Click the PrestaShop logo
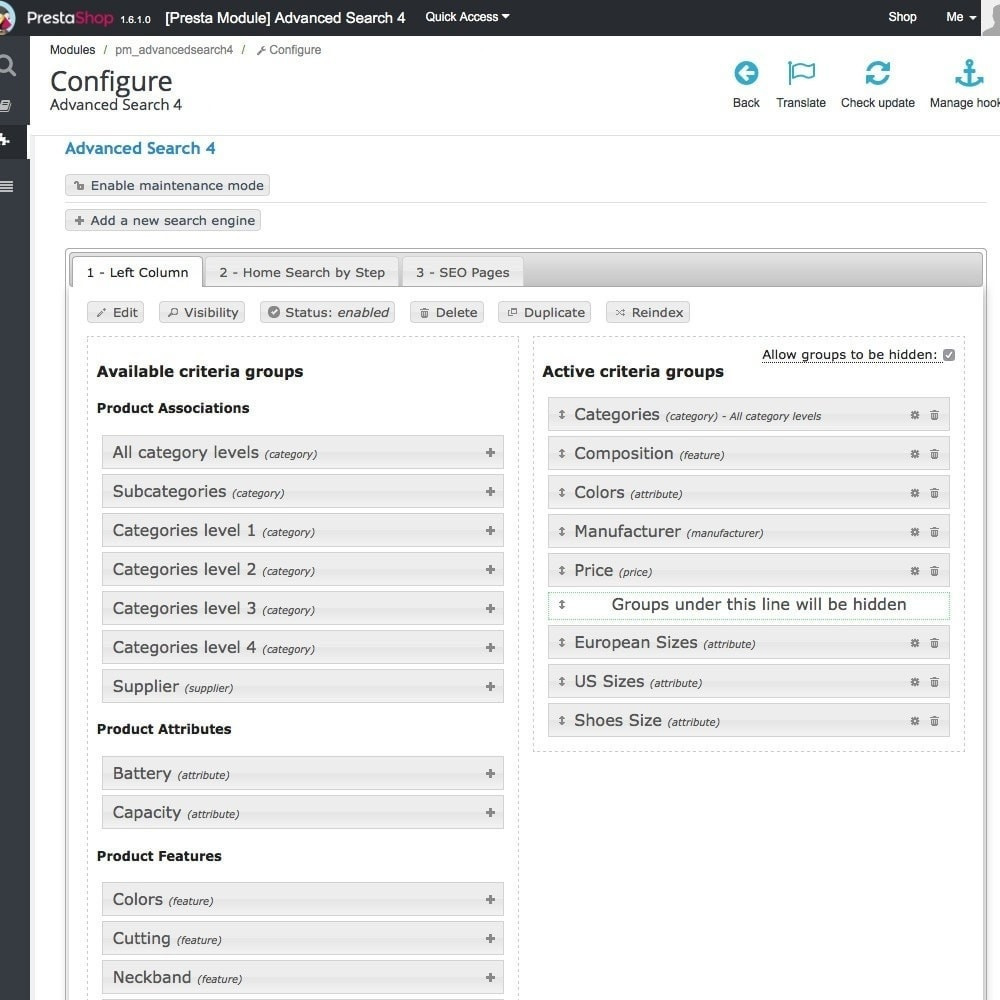 click(x=69, y=17)
